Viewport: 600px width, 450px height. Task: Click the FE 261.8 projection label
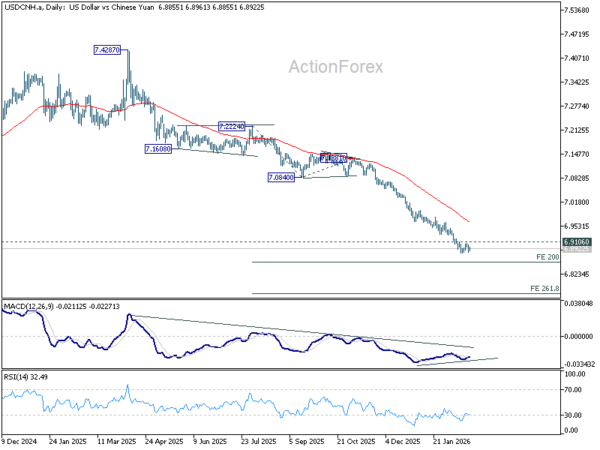(543, 289)
